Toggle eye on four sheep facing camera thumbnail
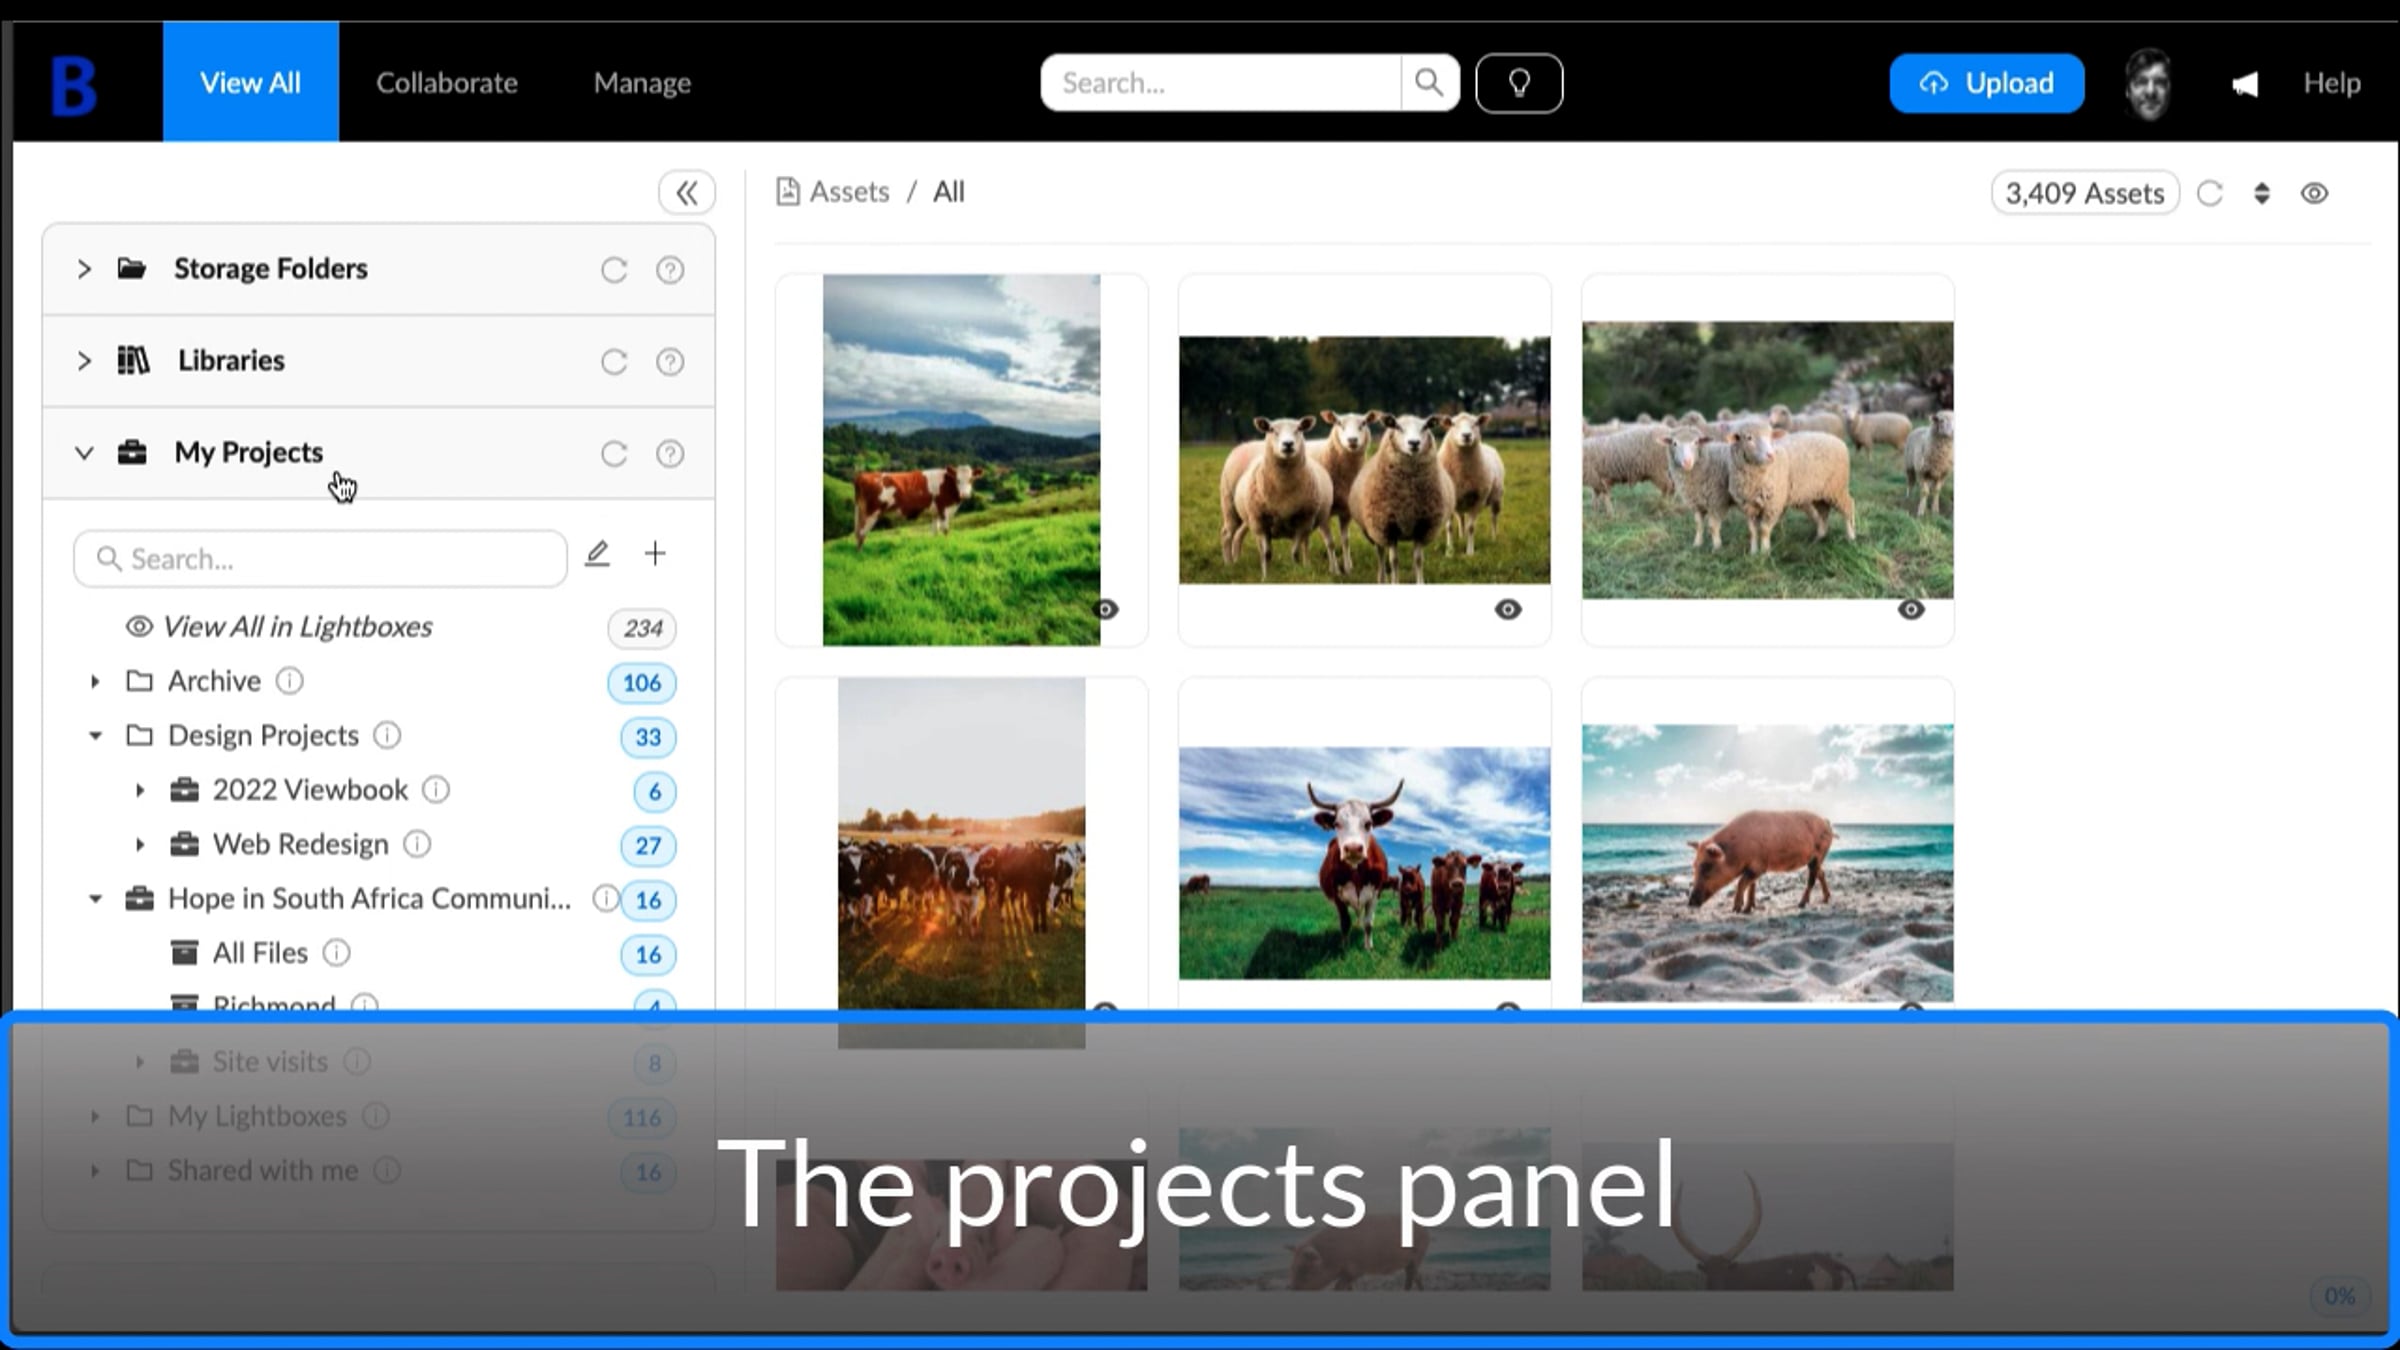 pos(1508,609)
